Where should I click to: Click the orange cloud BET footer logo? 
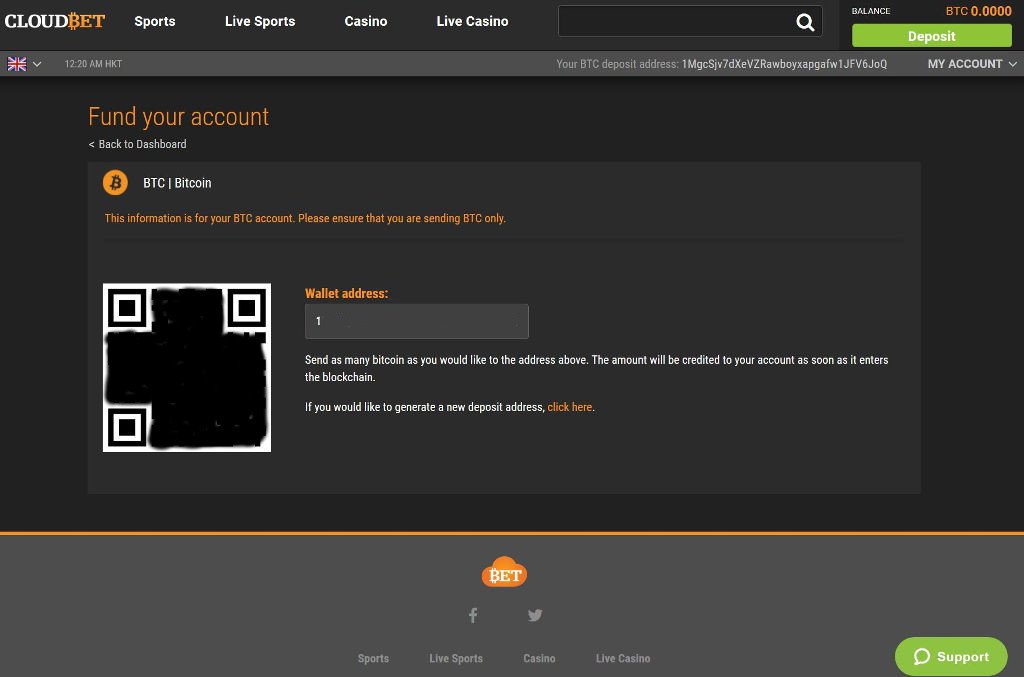pos(504,572)
